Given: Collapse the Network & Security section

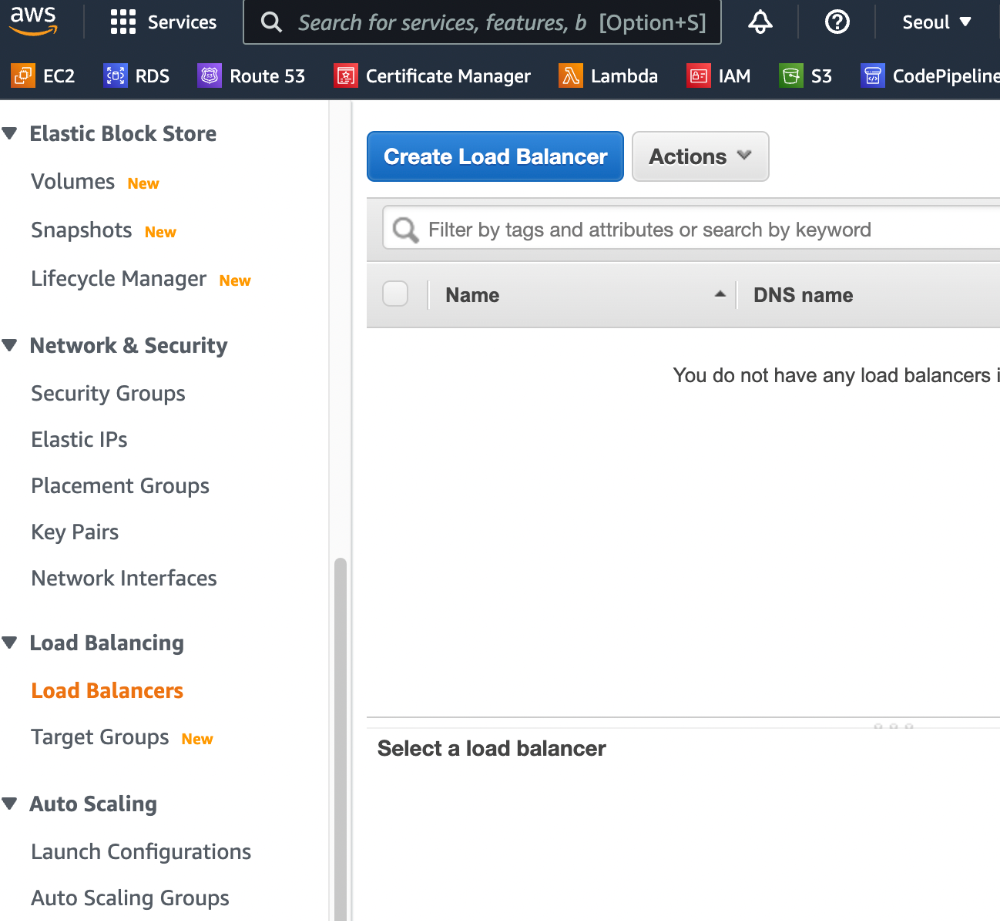Looking at the screenshot, I should [10, 345].
